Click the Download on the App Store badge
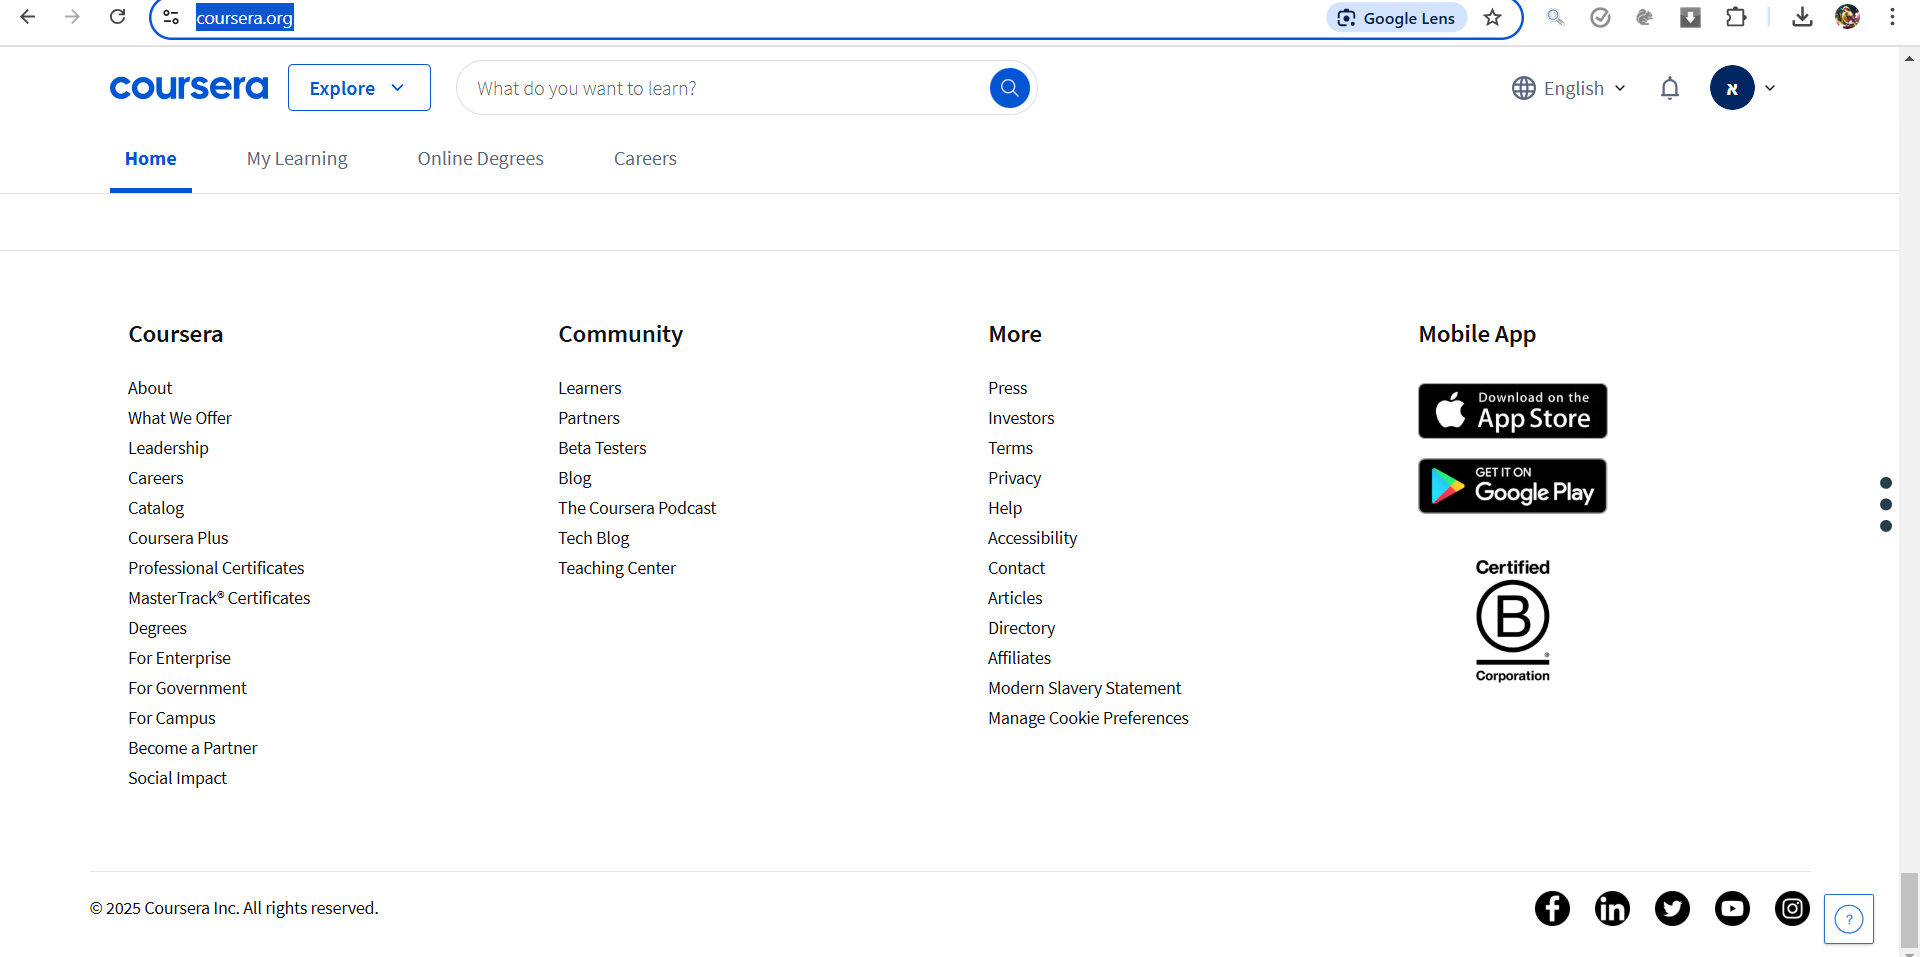1920x957 pixels. coord(1513,411)
